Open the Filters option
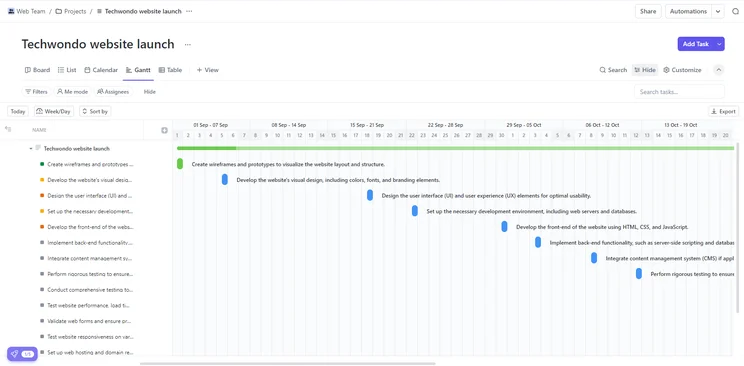The width and height of the screenshot is (744, 366). point(37,92)
